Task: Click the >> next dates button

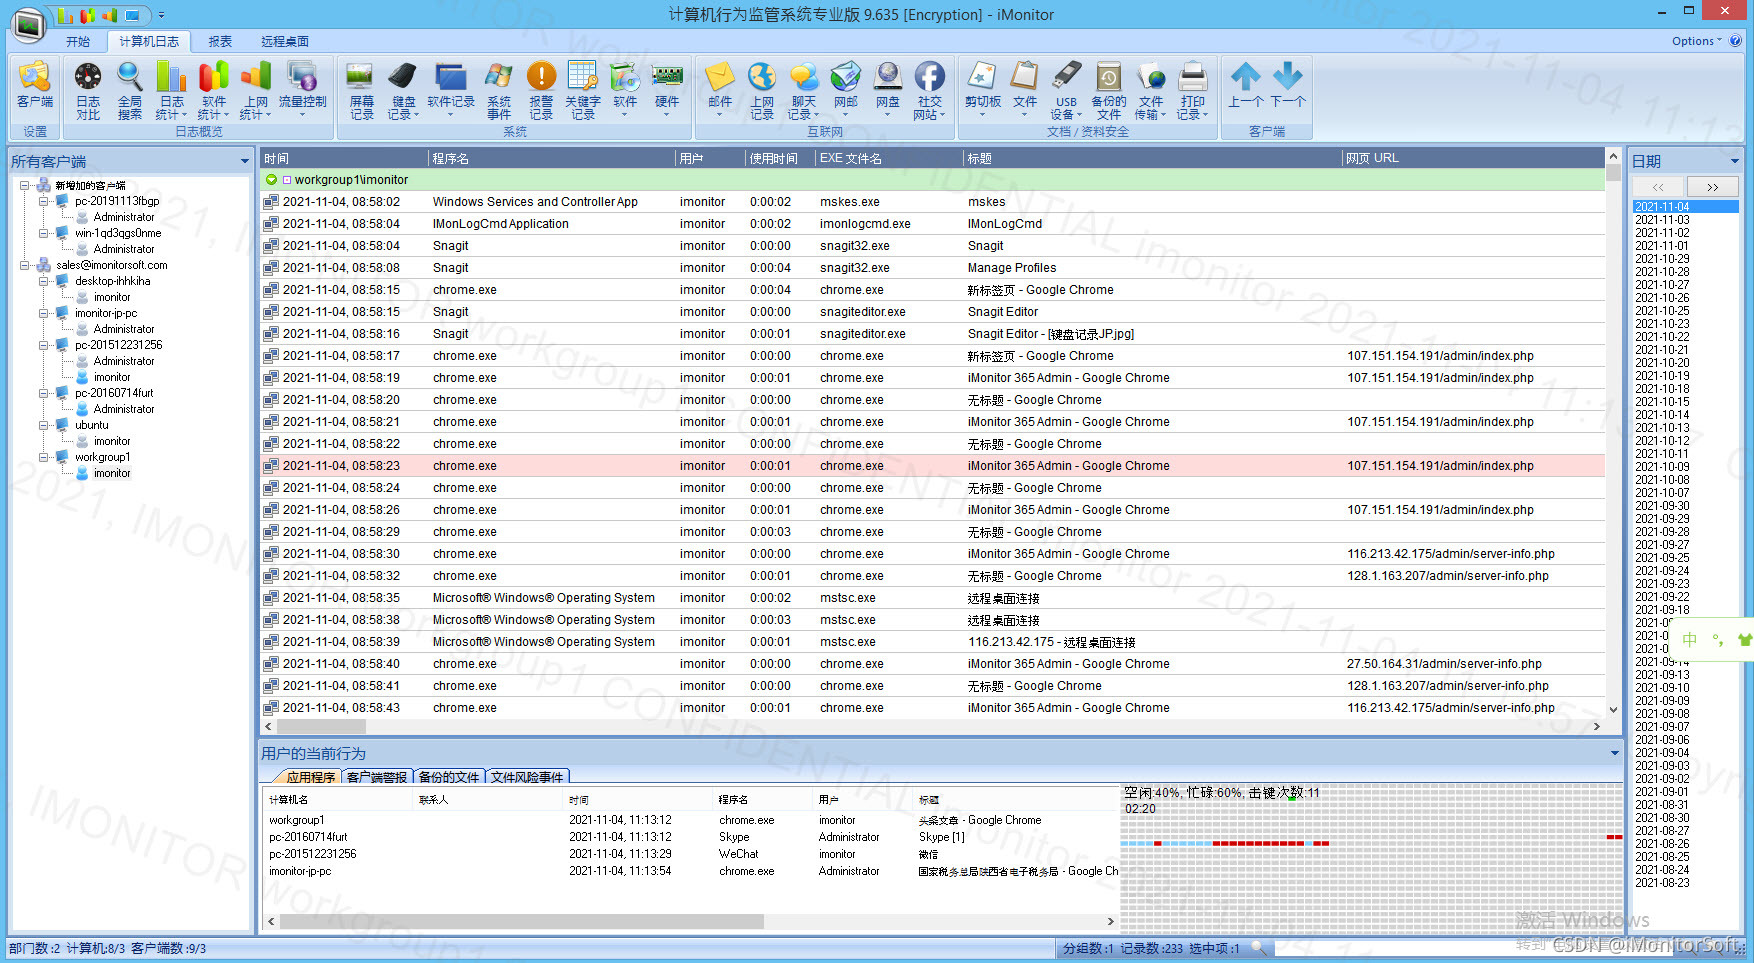Action: [x=1712, y=187]
